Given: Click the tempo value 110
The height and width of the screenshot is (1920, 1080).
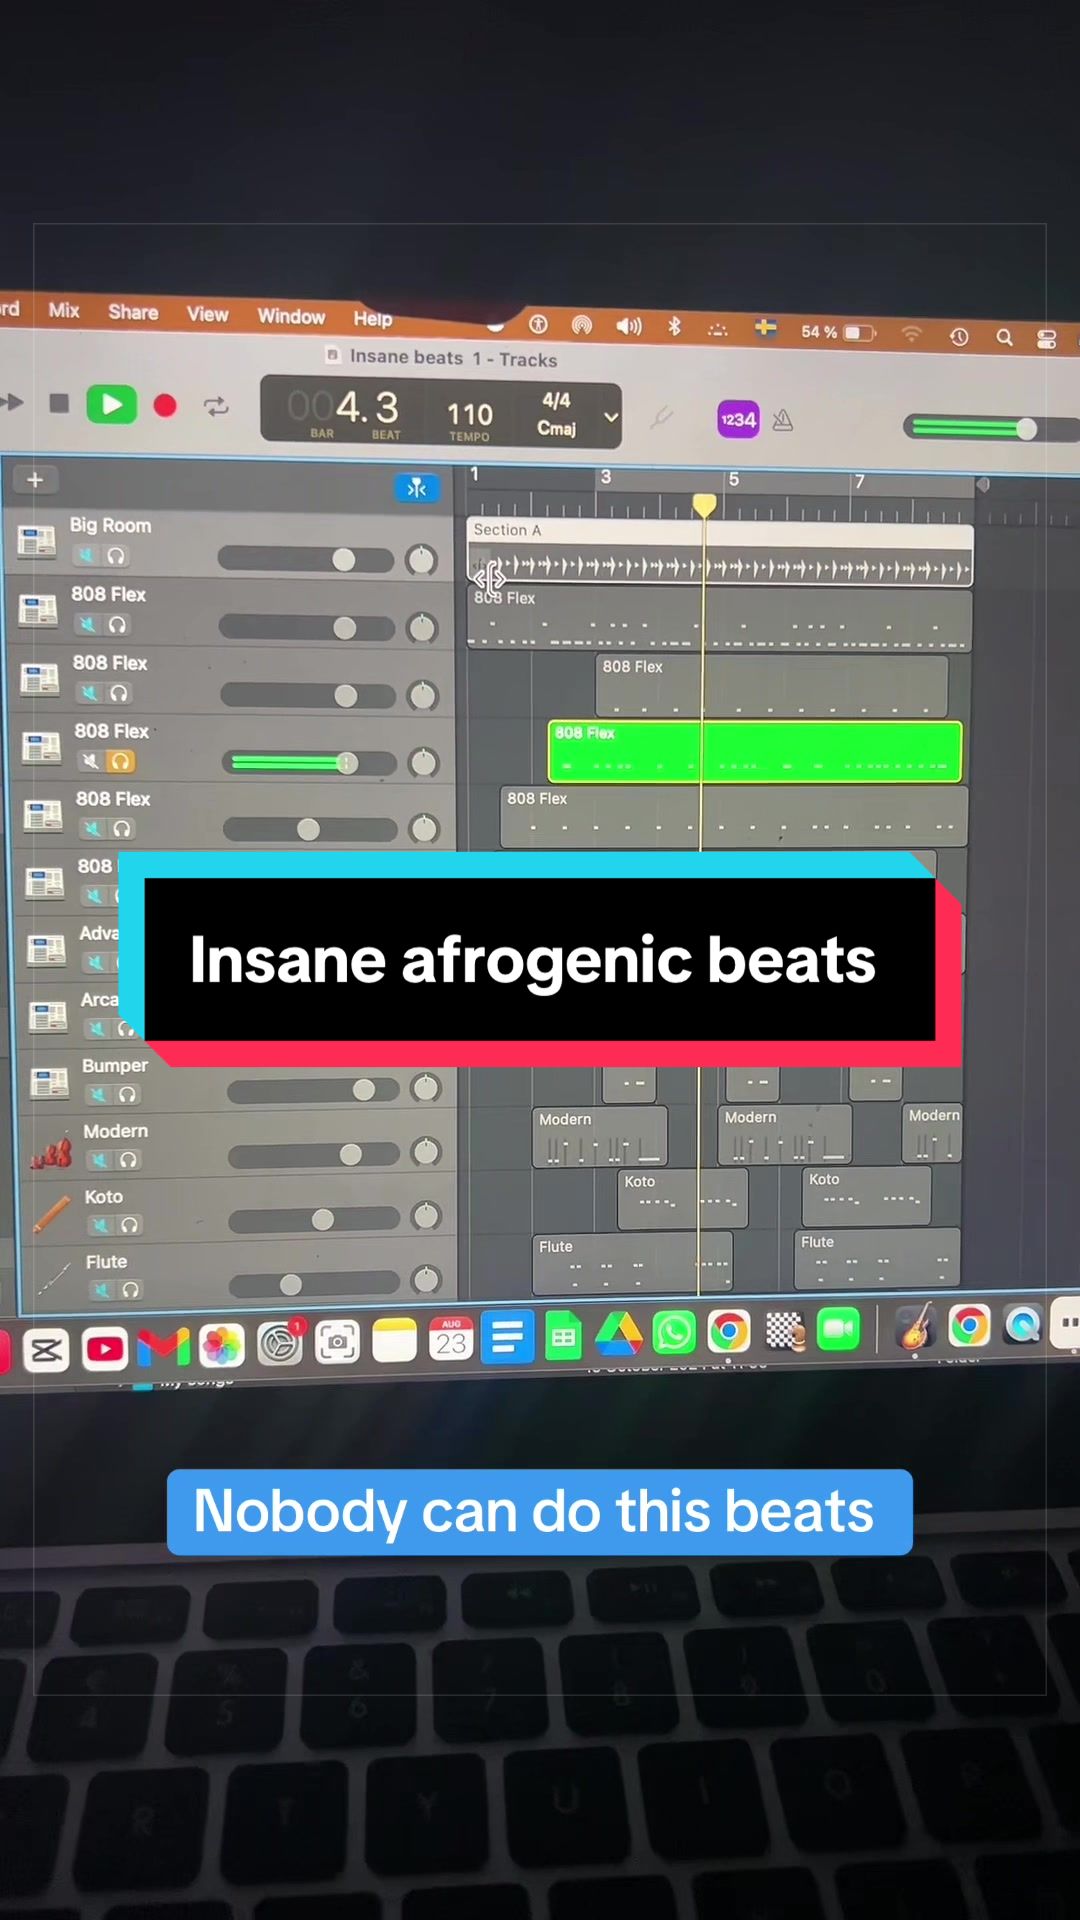Looking at the screenshot, I should click(469, 414).
